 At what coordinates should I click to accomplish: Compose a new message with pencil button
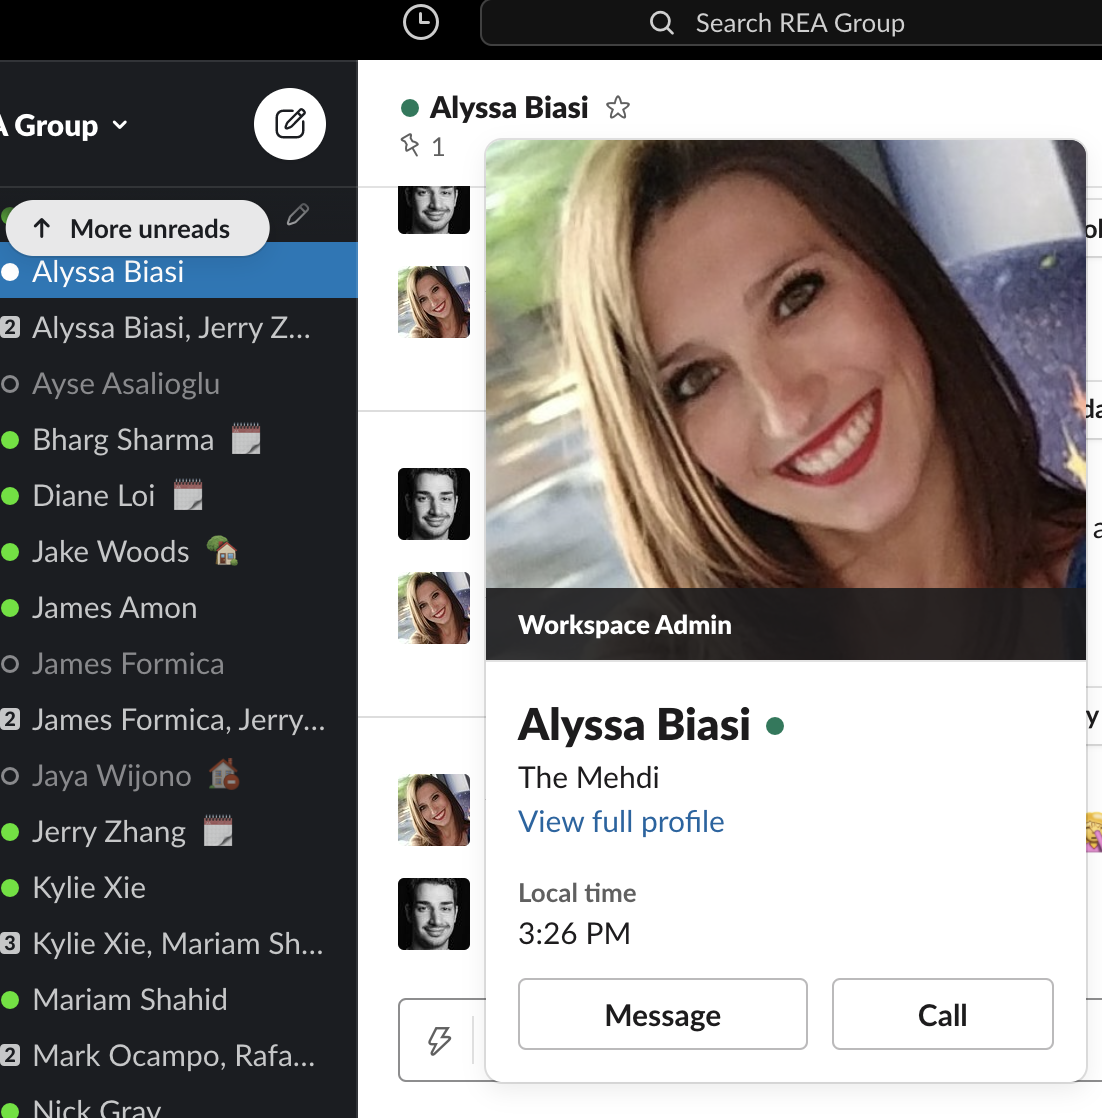tap(290, 124)
